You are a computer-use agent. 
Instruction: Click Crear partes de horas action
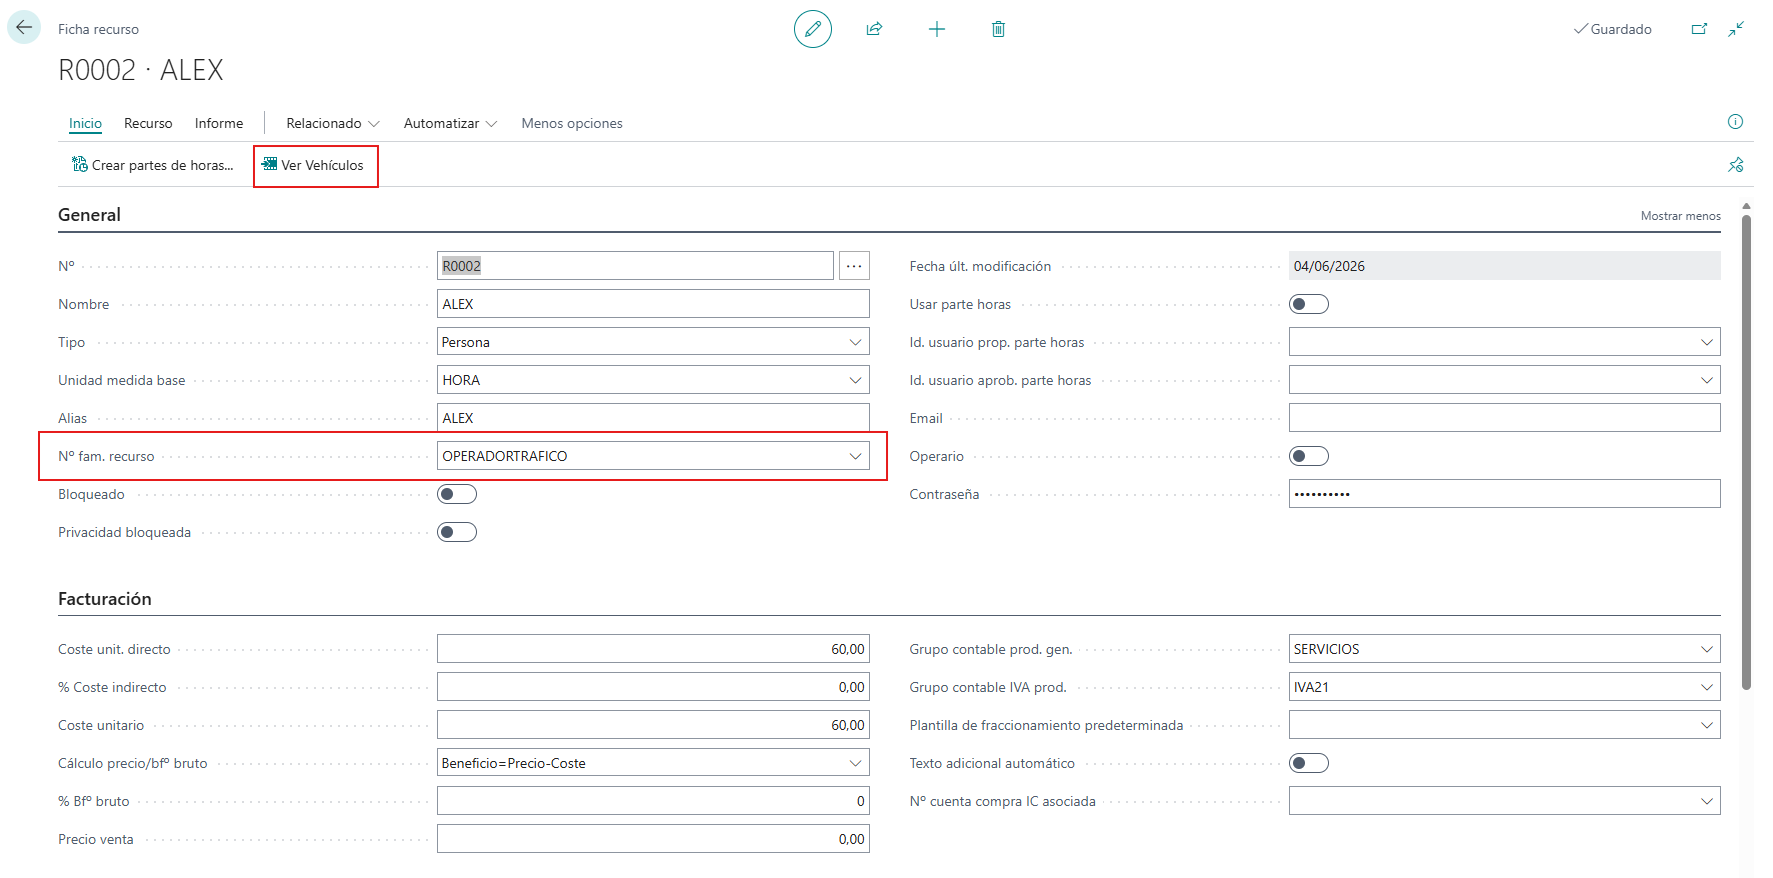152,165
